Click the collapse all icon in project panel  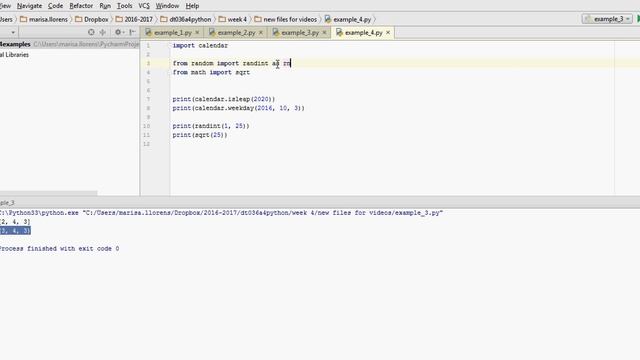coord(103,32)
